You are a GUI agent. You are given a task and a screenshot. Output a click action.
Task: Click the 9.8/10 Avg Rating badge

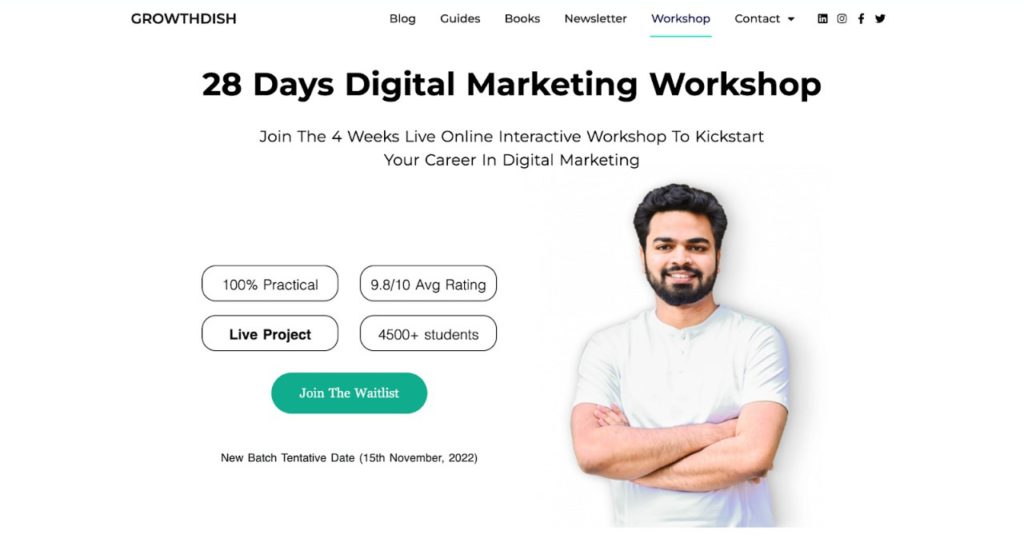pyautogui.click(x=428, y=284)
